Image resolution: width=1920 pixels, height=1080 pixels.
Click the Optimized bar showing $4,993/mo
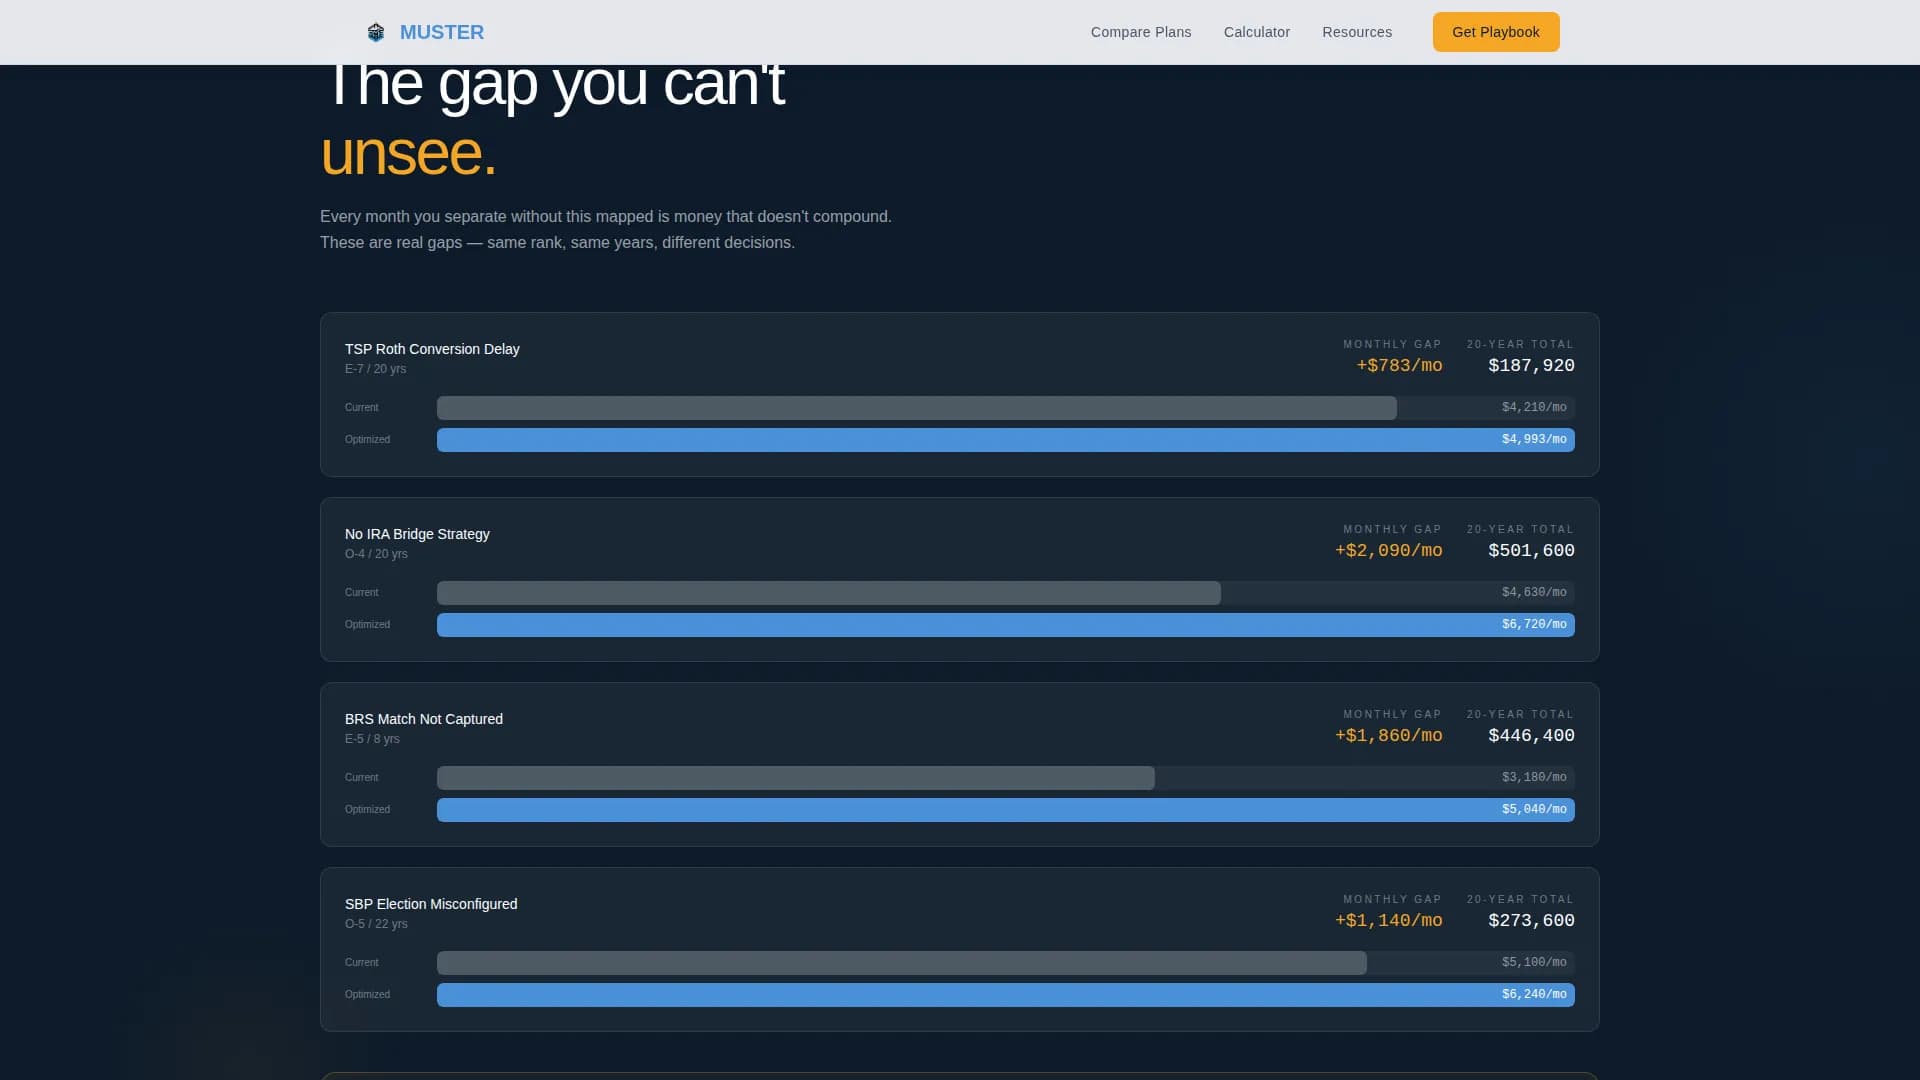(x=1006, y=440)
